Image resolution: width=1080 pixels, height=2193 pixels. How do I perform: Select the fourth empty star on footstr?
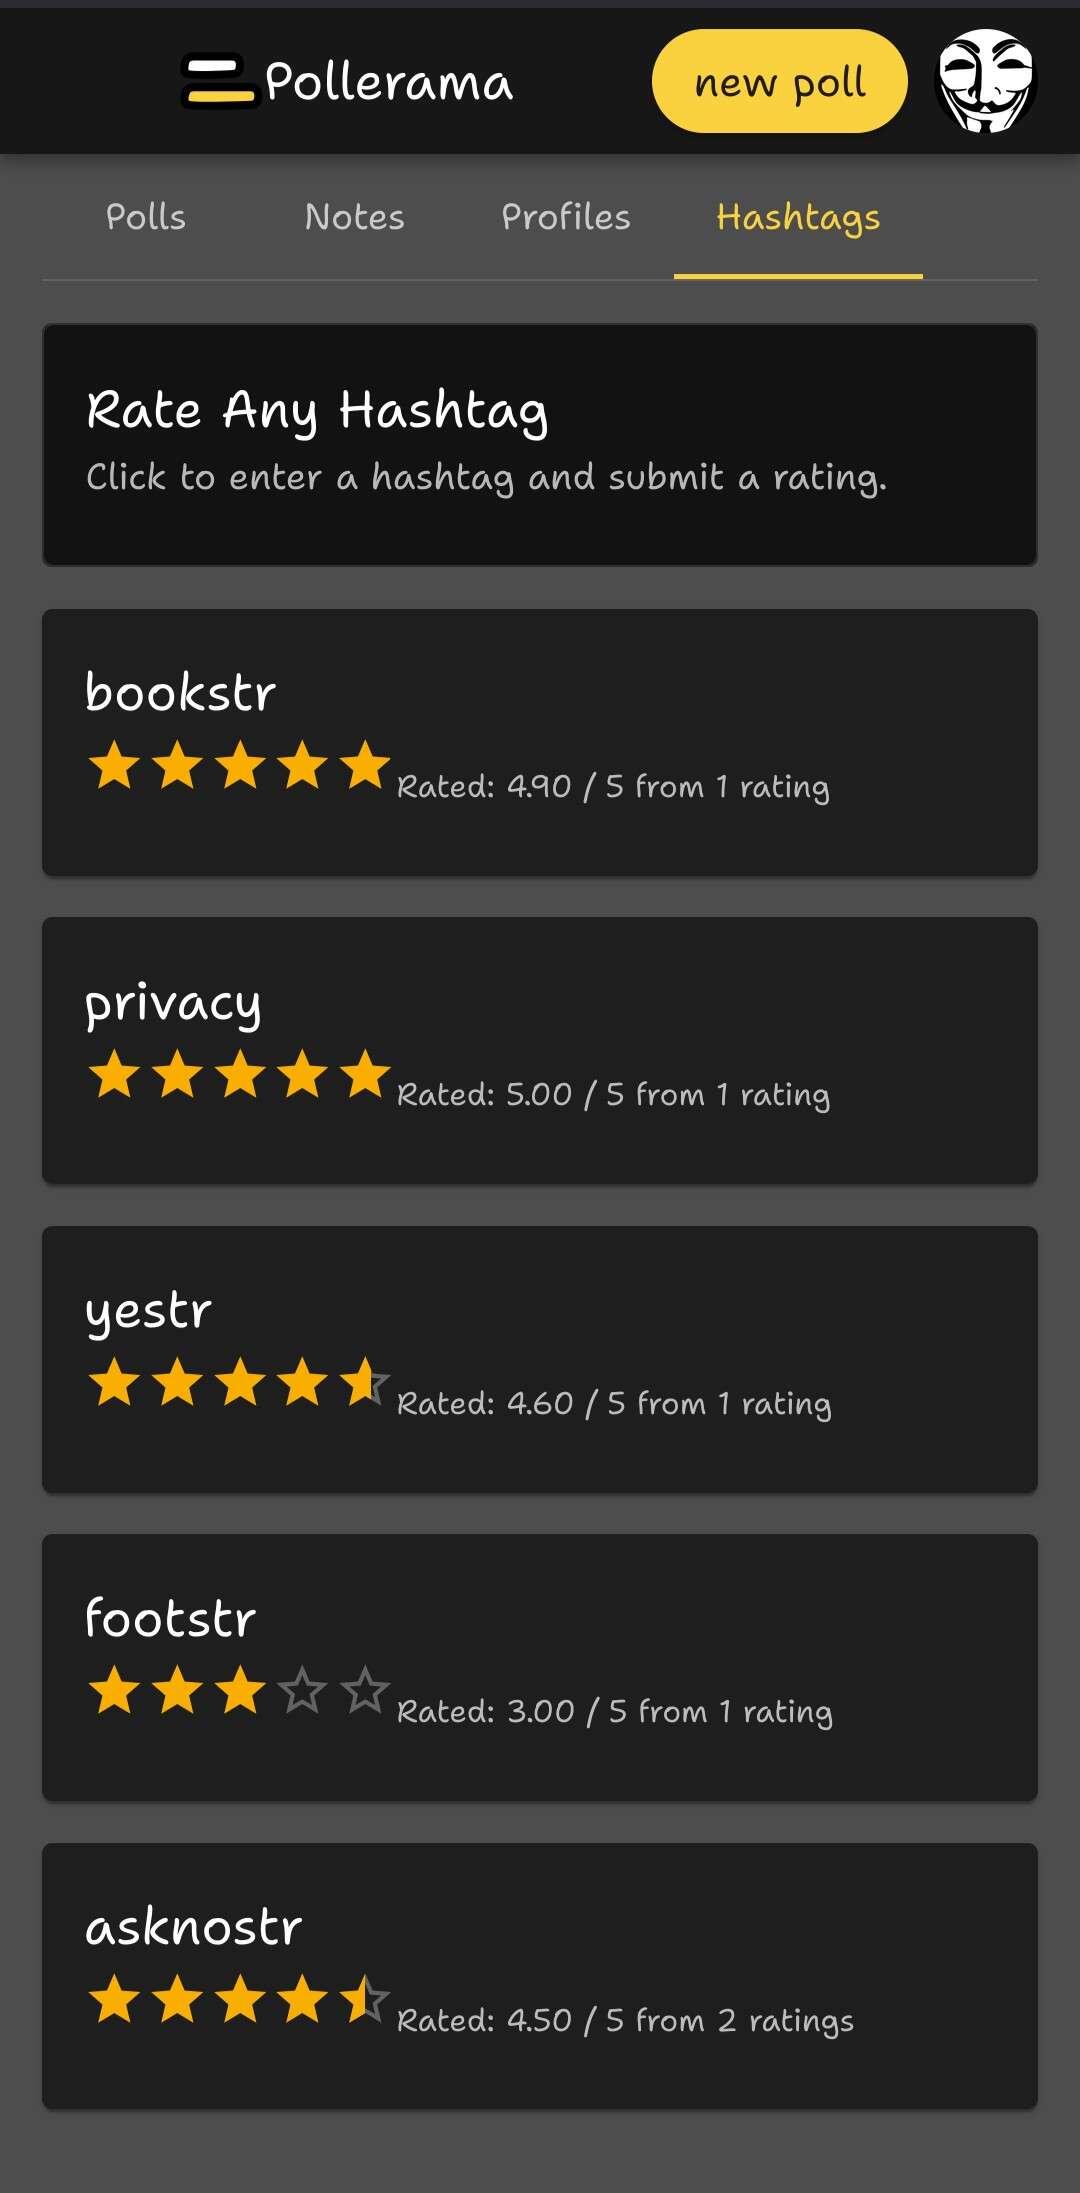pyautogui.click(x=302, y=1691)
